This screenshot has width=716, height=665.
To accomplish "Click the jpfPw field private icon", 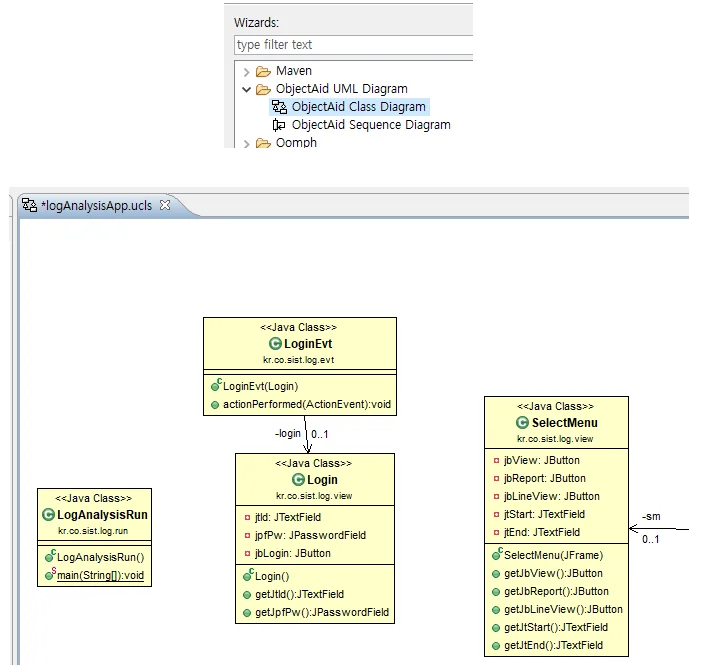I will coord(247,535).
